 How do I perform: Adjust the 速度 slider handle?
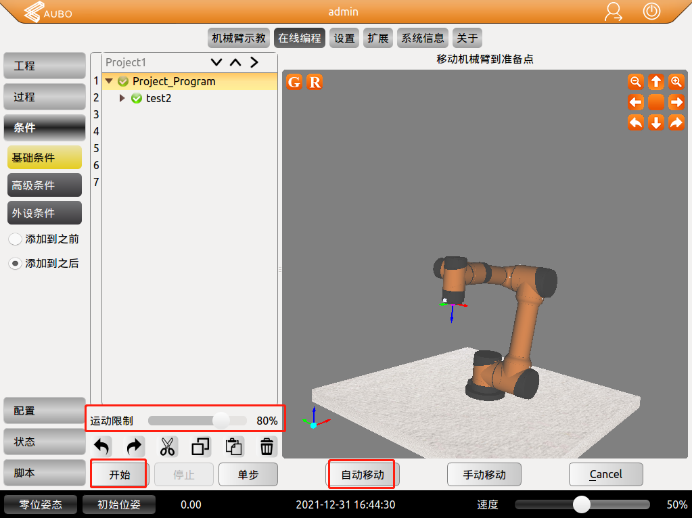point(582,504)
